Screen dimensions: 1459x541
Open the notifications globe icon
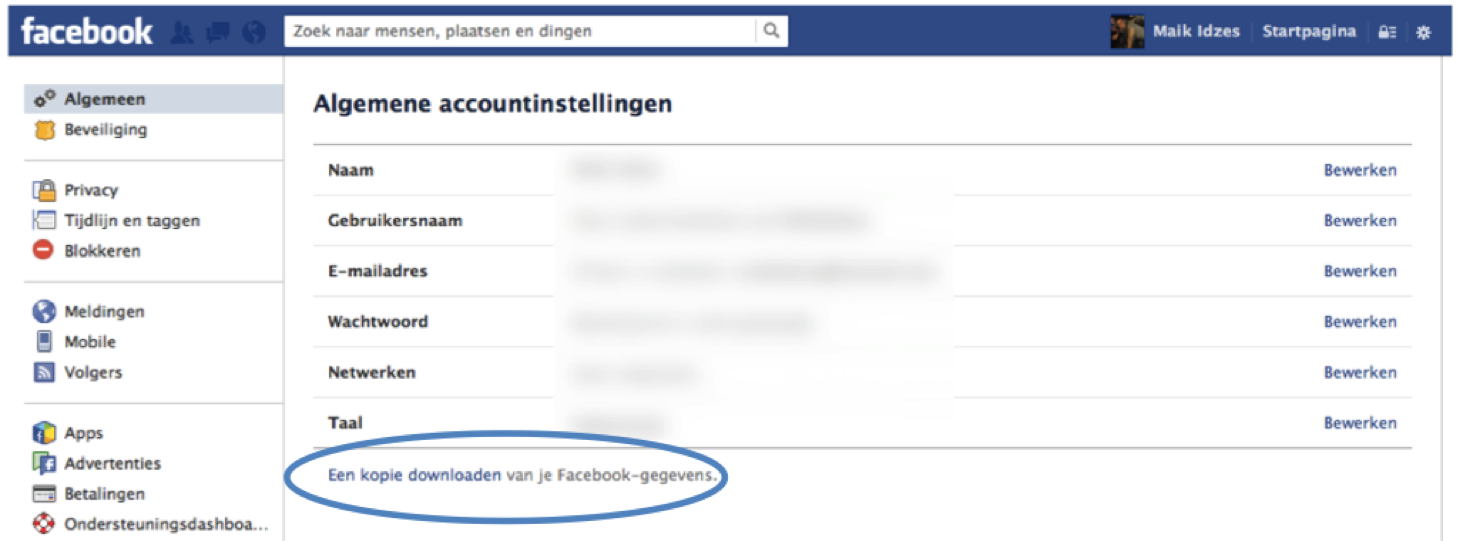(254, 32)
